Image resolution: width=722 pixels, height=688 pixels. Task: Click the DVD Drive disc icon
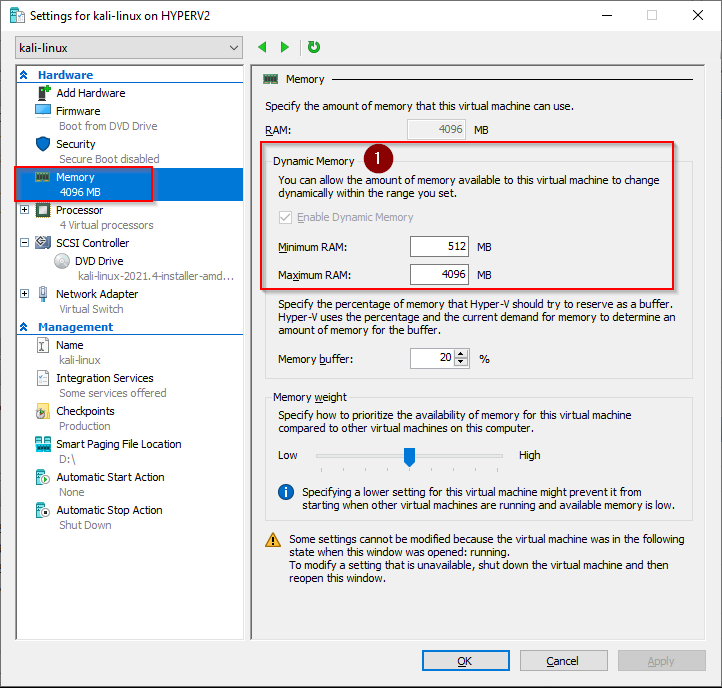(x=62, y=261)
